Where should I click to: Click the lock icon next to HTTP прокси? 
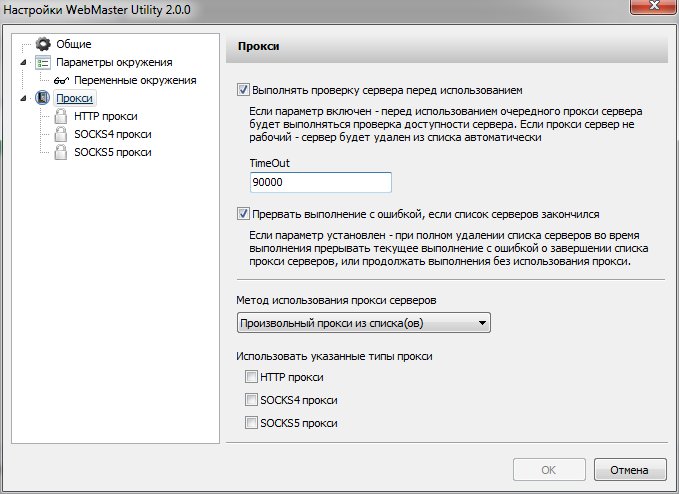61,116
